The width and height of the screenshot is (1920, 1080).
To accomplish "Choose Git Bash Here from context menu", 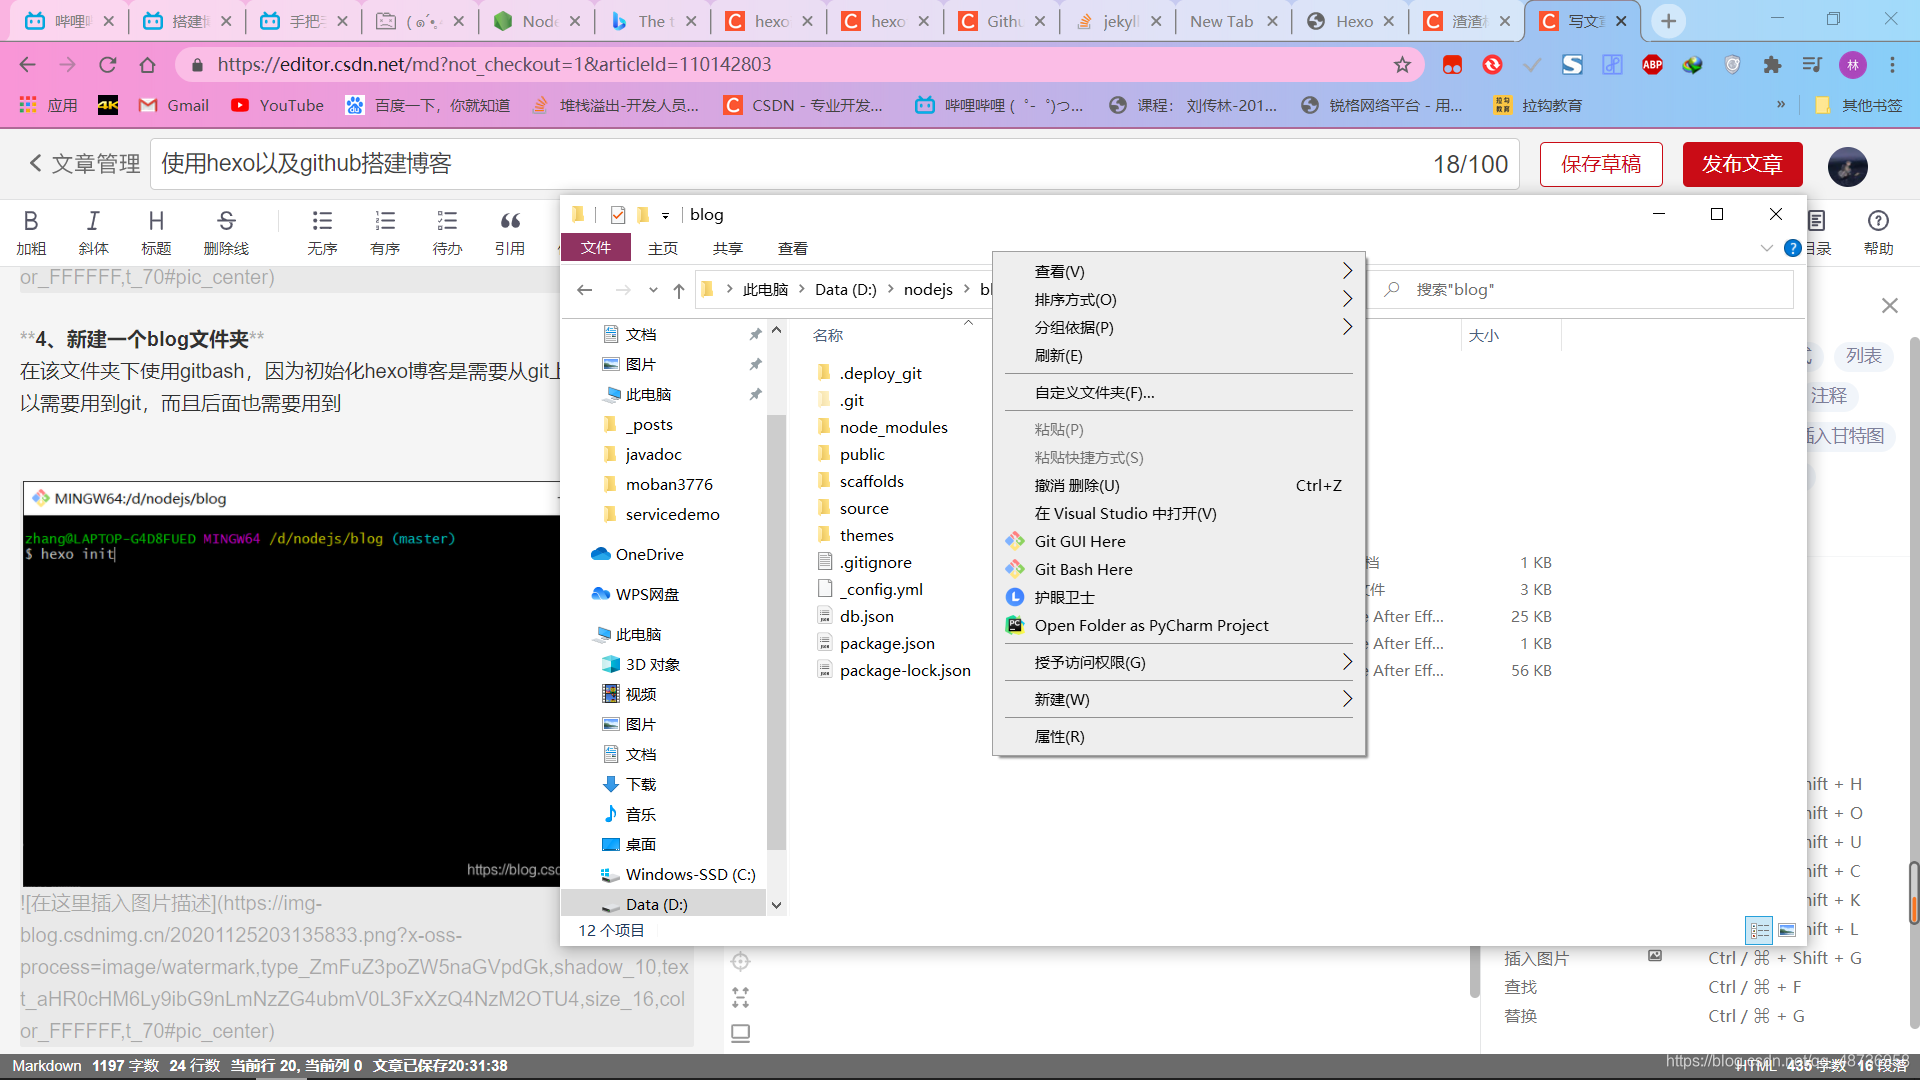I will tap(1179, 569).
